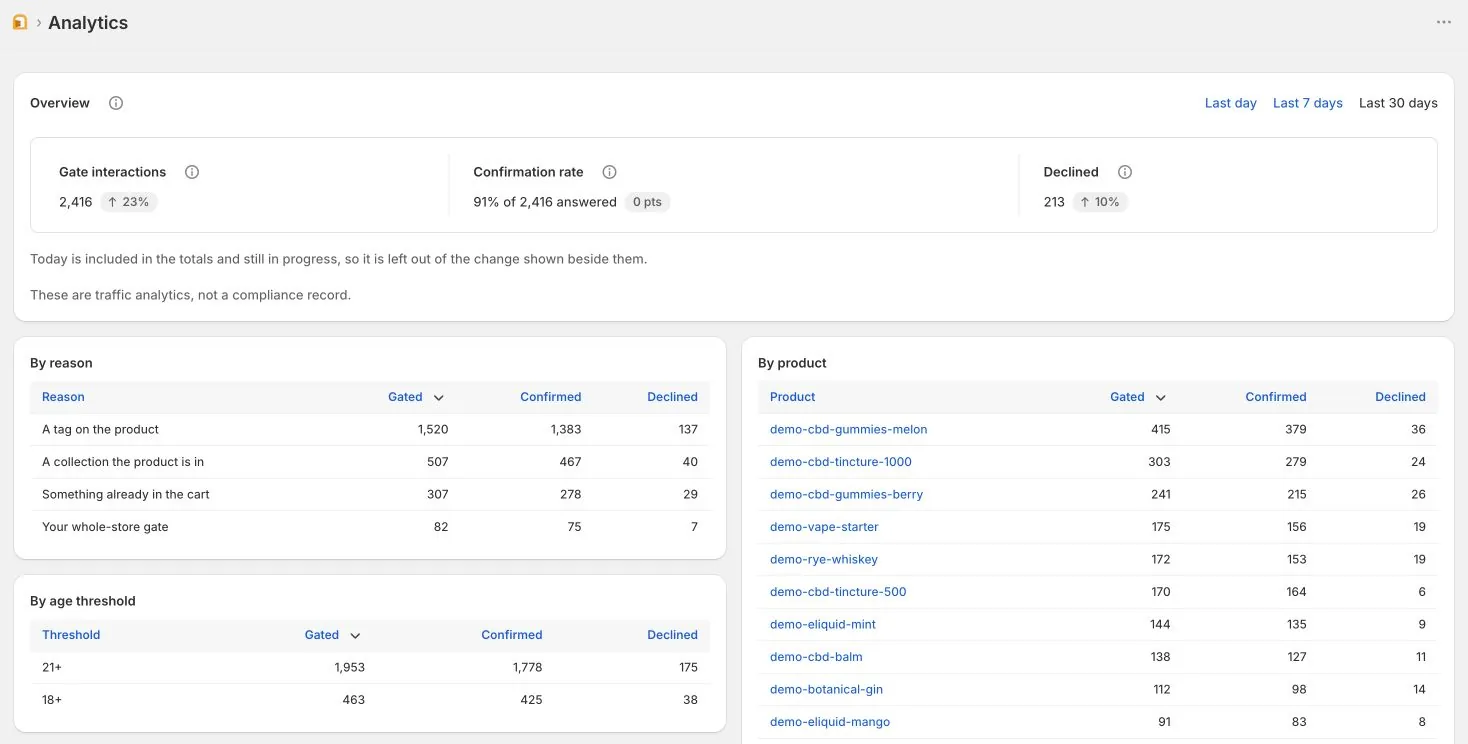
Task: Open demo-rye-whiskey product link
Action: point(824,559)
